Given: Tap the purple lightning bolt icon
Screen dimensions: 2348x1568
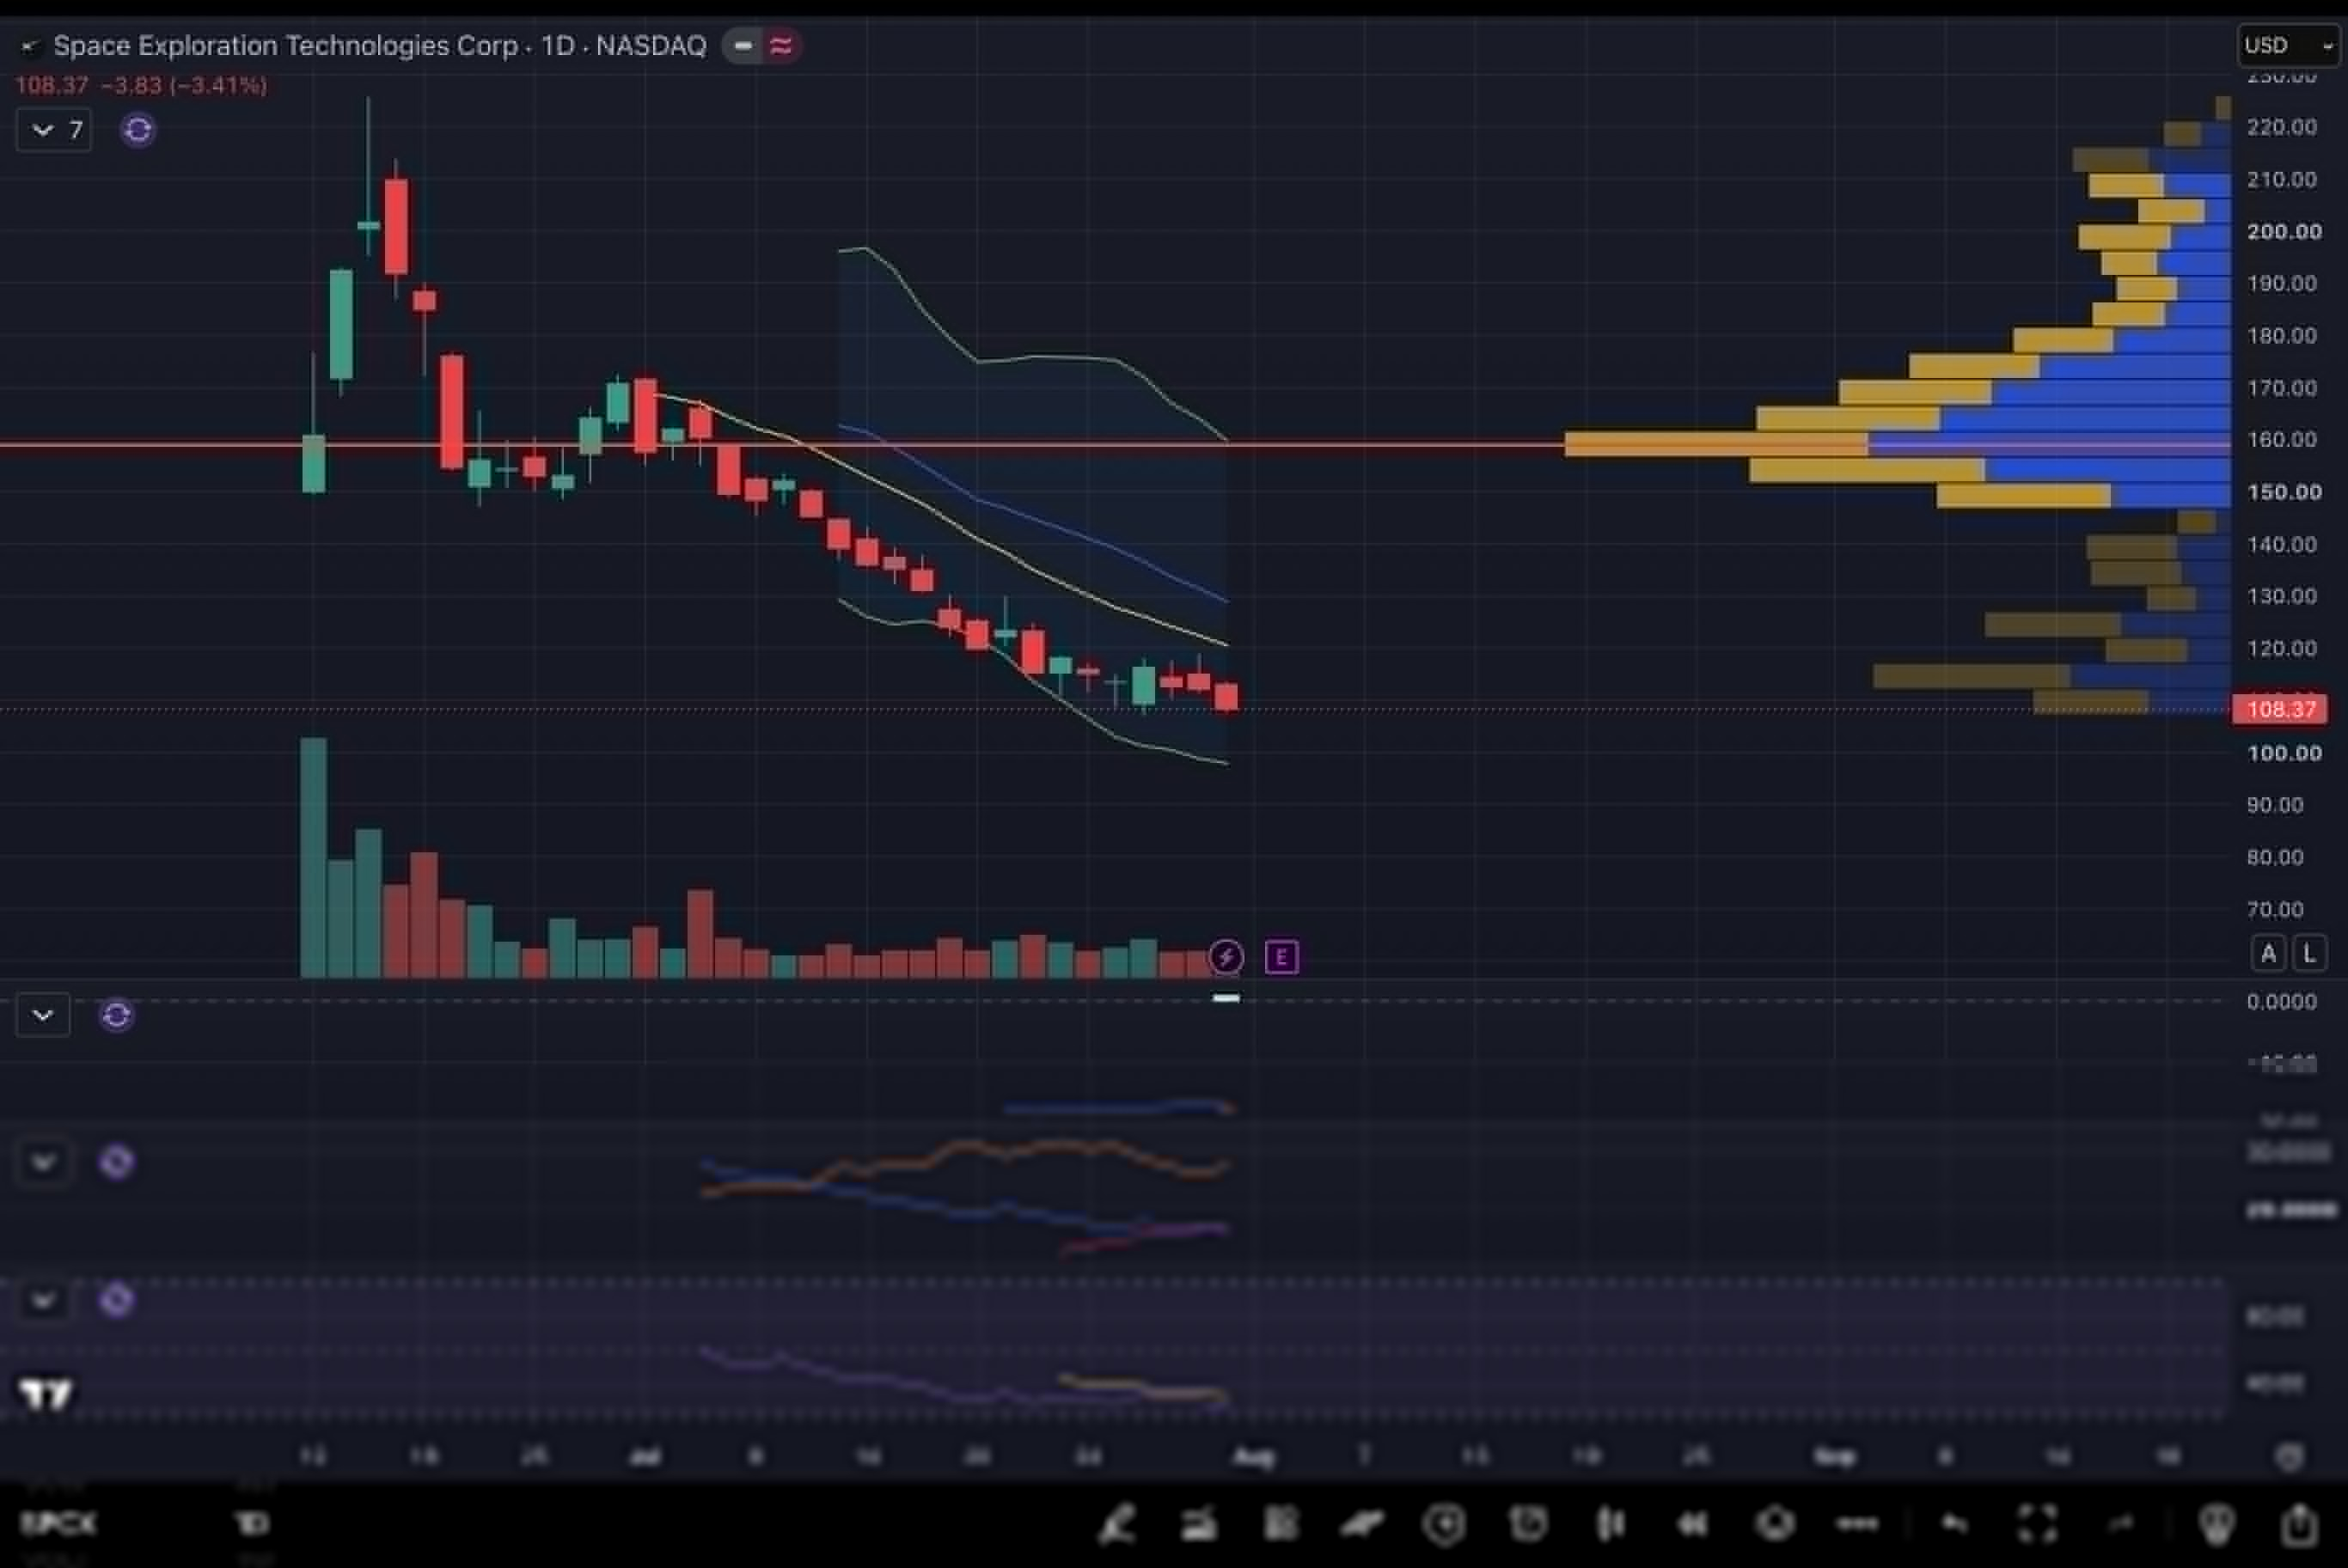Looking at the screenshot, I should point(1226,957).
